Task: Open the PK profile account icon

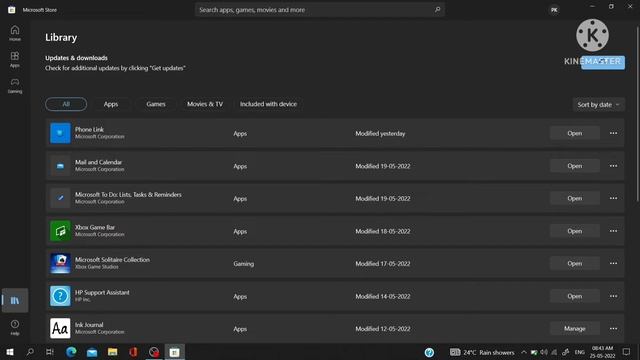Action: pyautogui.click(x=554, y=10)
